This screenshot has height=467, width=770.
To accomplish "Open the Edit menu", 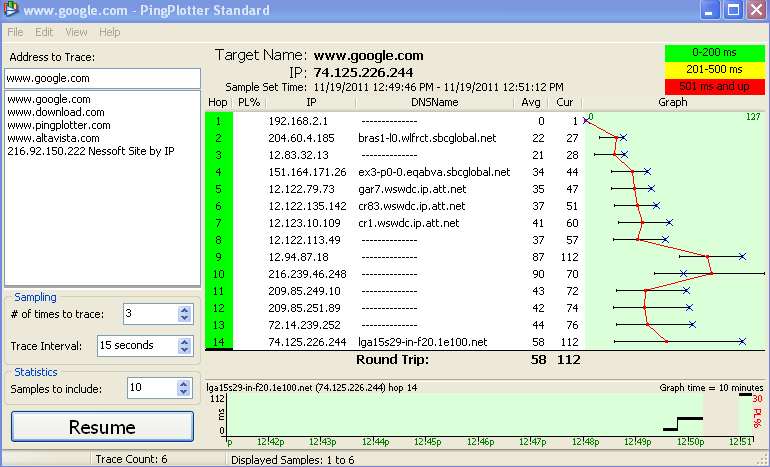I will point(44,32).
